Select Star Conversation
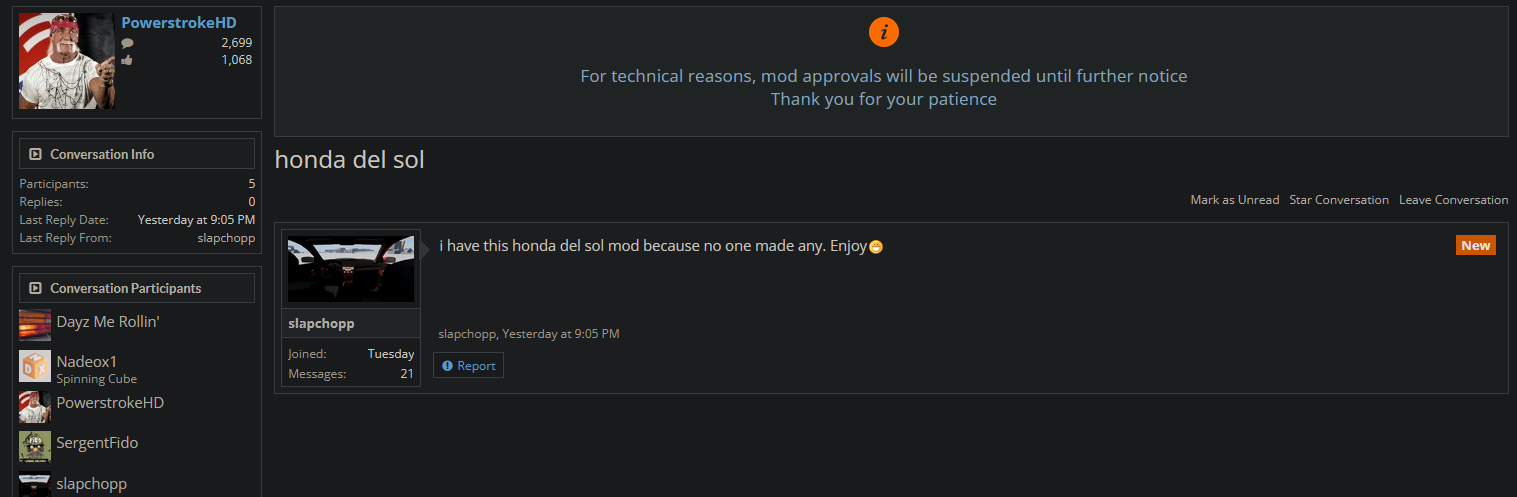 1339,200
